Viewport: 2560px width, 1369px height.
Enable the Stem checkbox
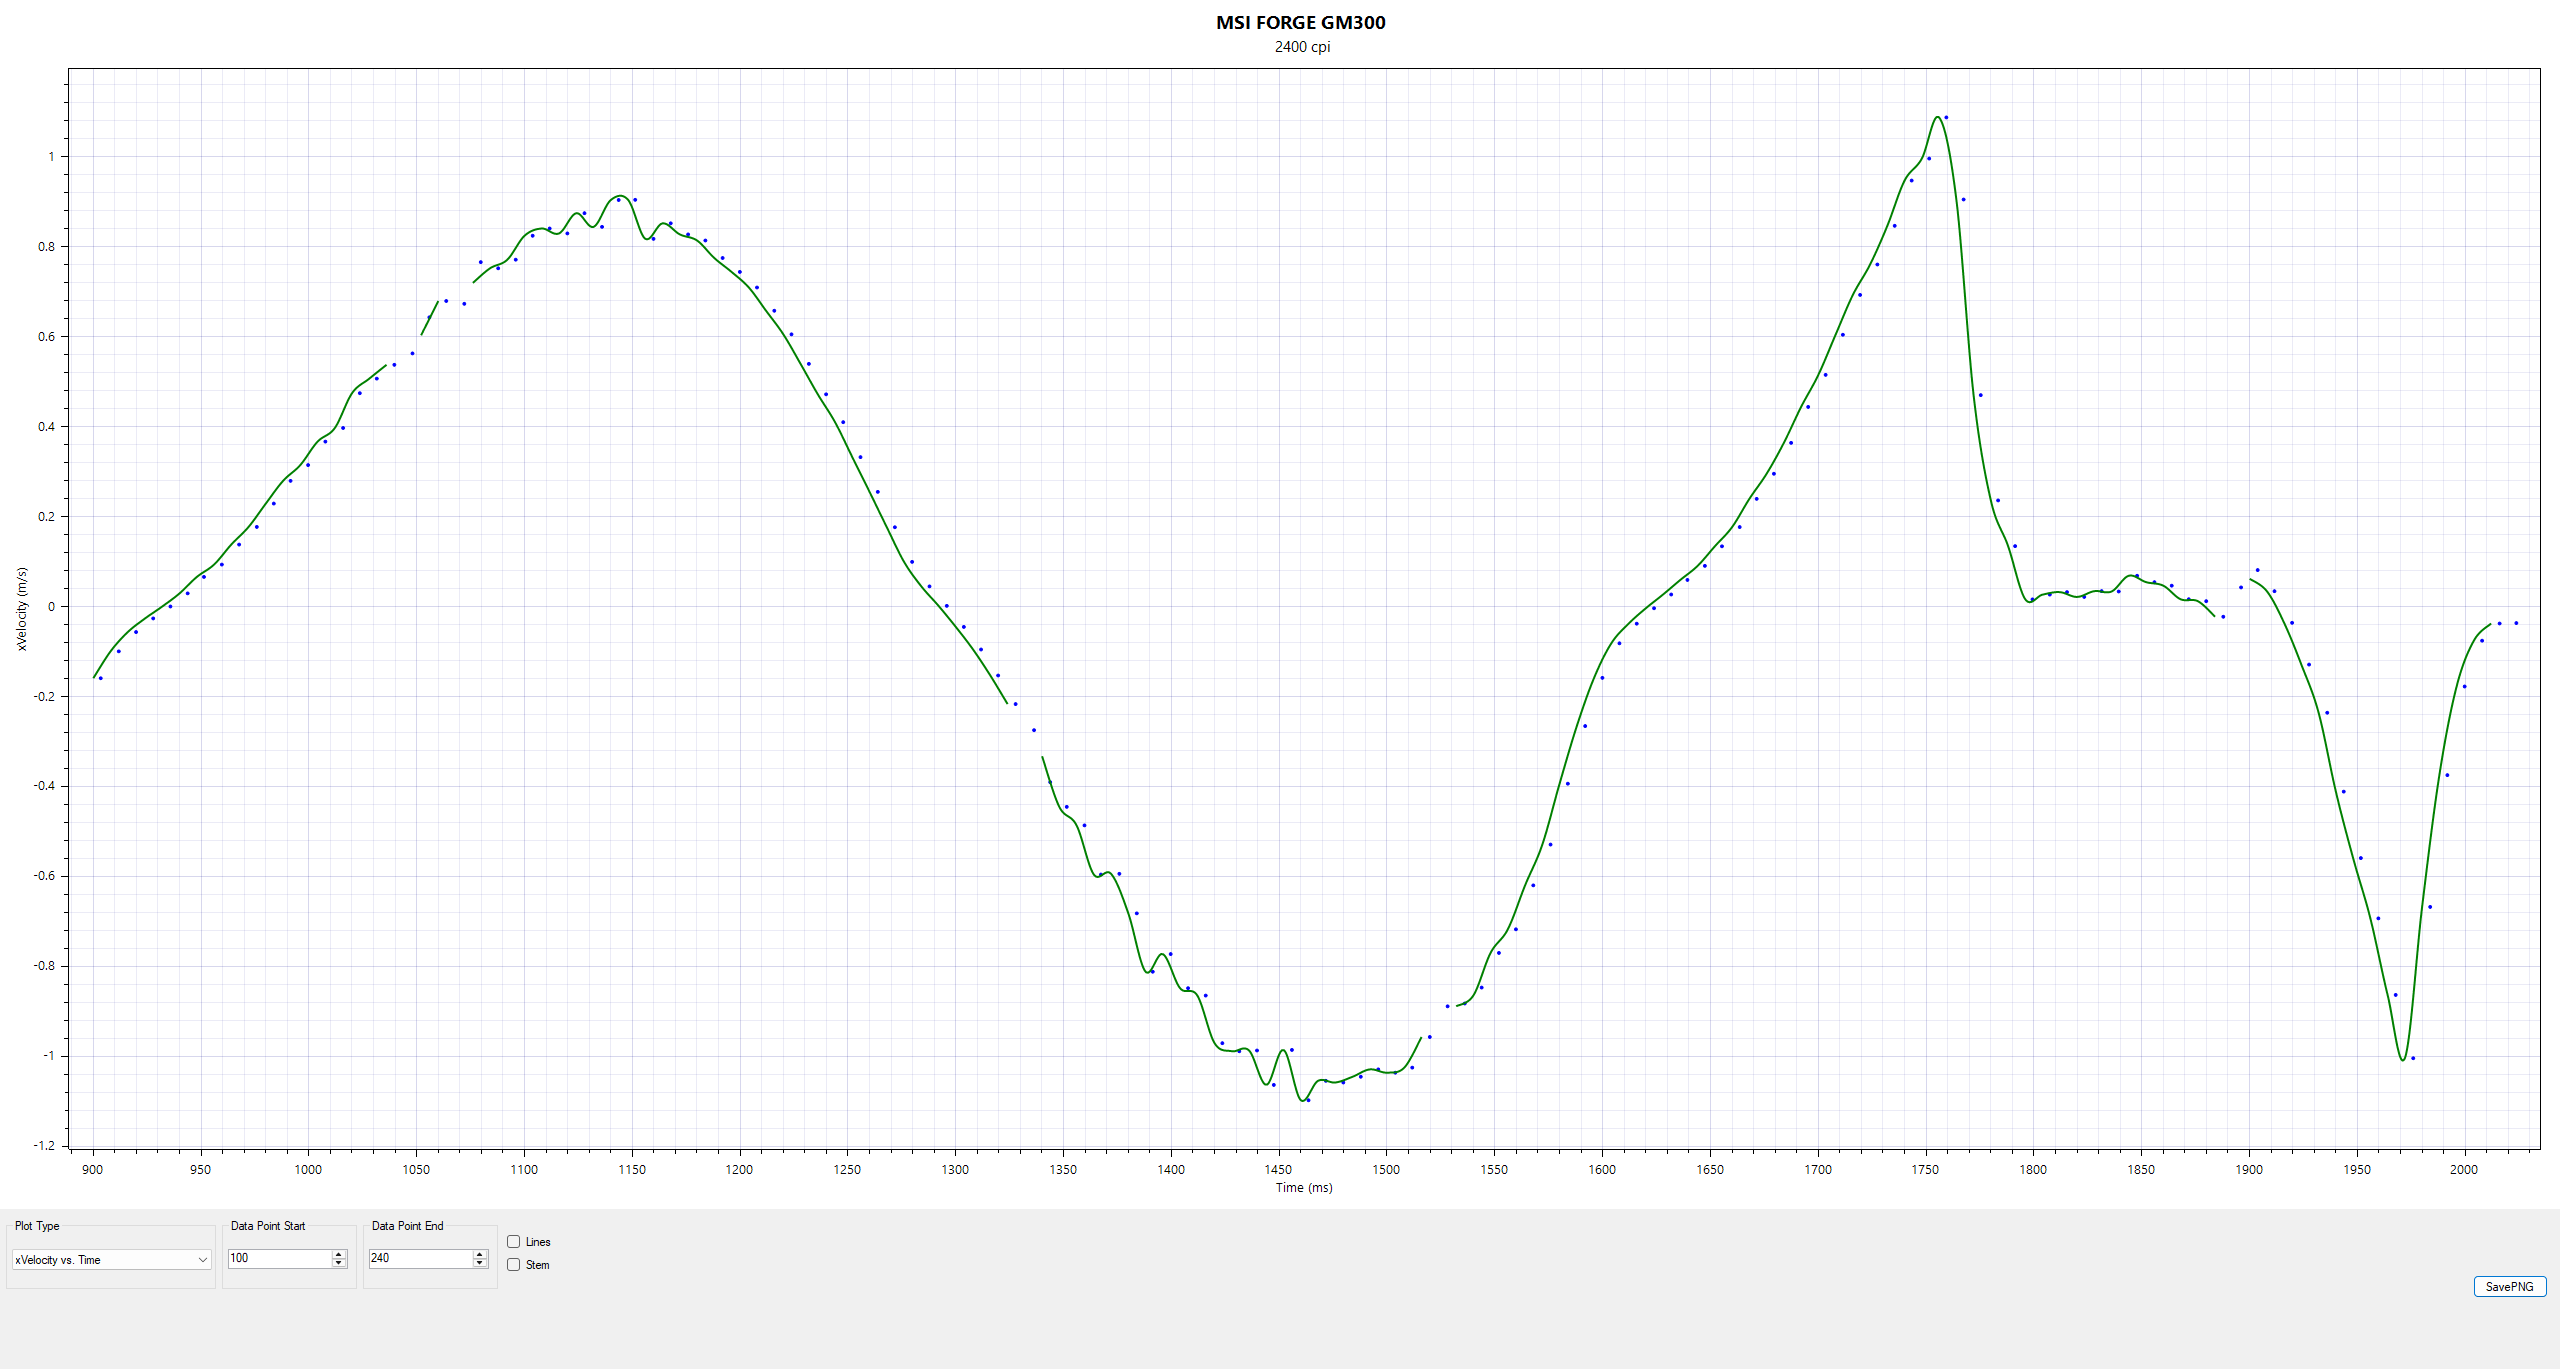[x=514, y=1265]
